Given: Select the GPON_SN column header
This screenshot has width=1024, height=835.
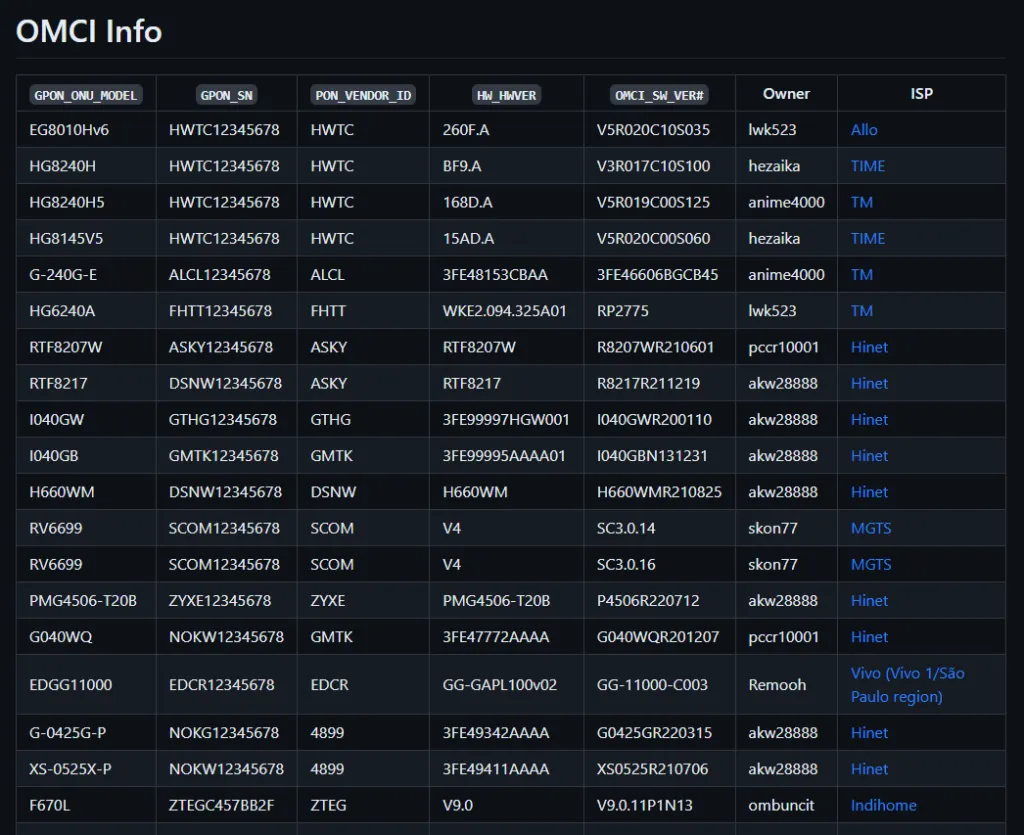Looking at the screenshot, I should [226, 95].
